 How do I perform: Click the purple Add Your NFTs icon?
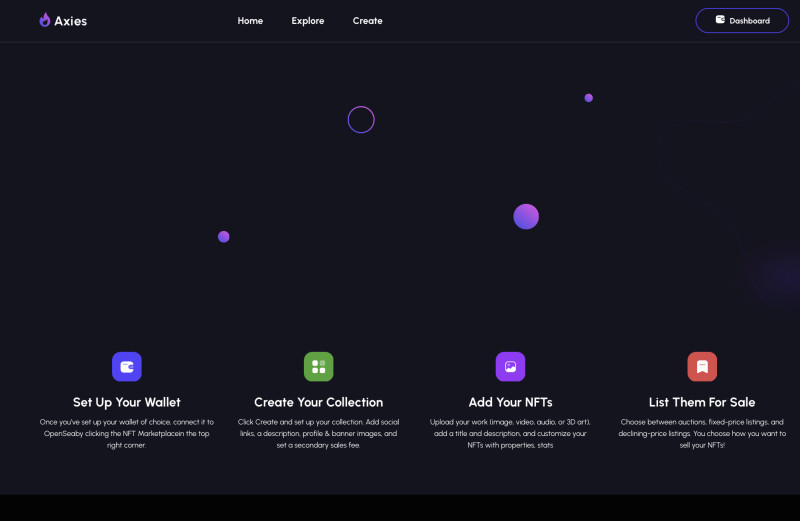pos(510,367)
